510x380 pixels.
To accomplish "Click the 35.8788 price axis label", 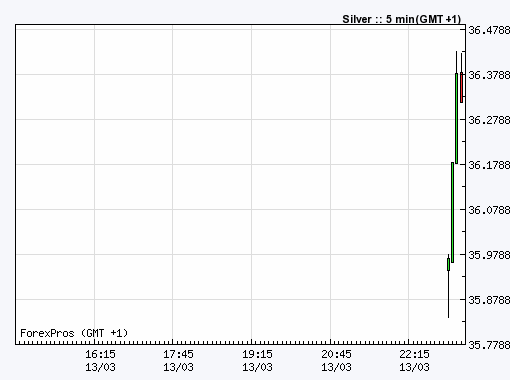I will coord(489,300).
